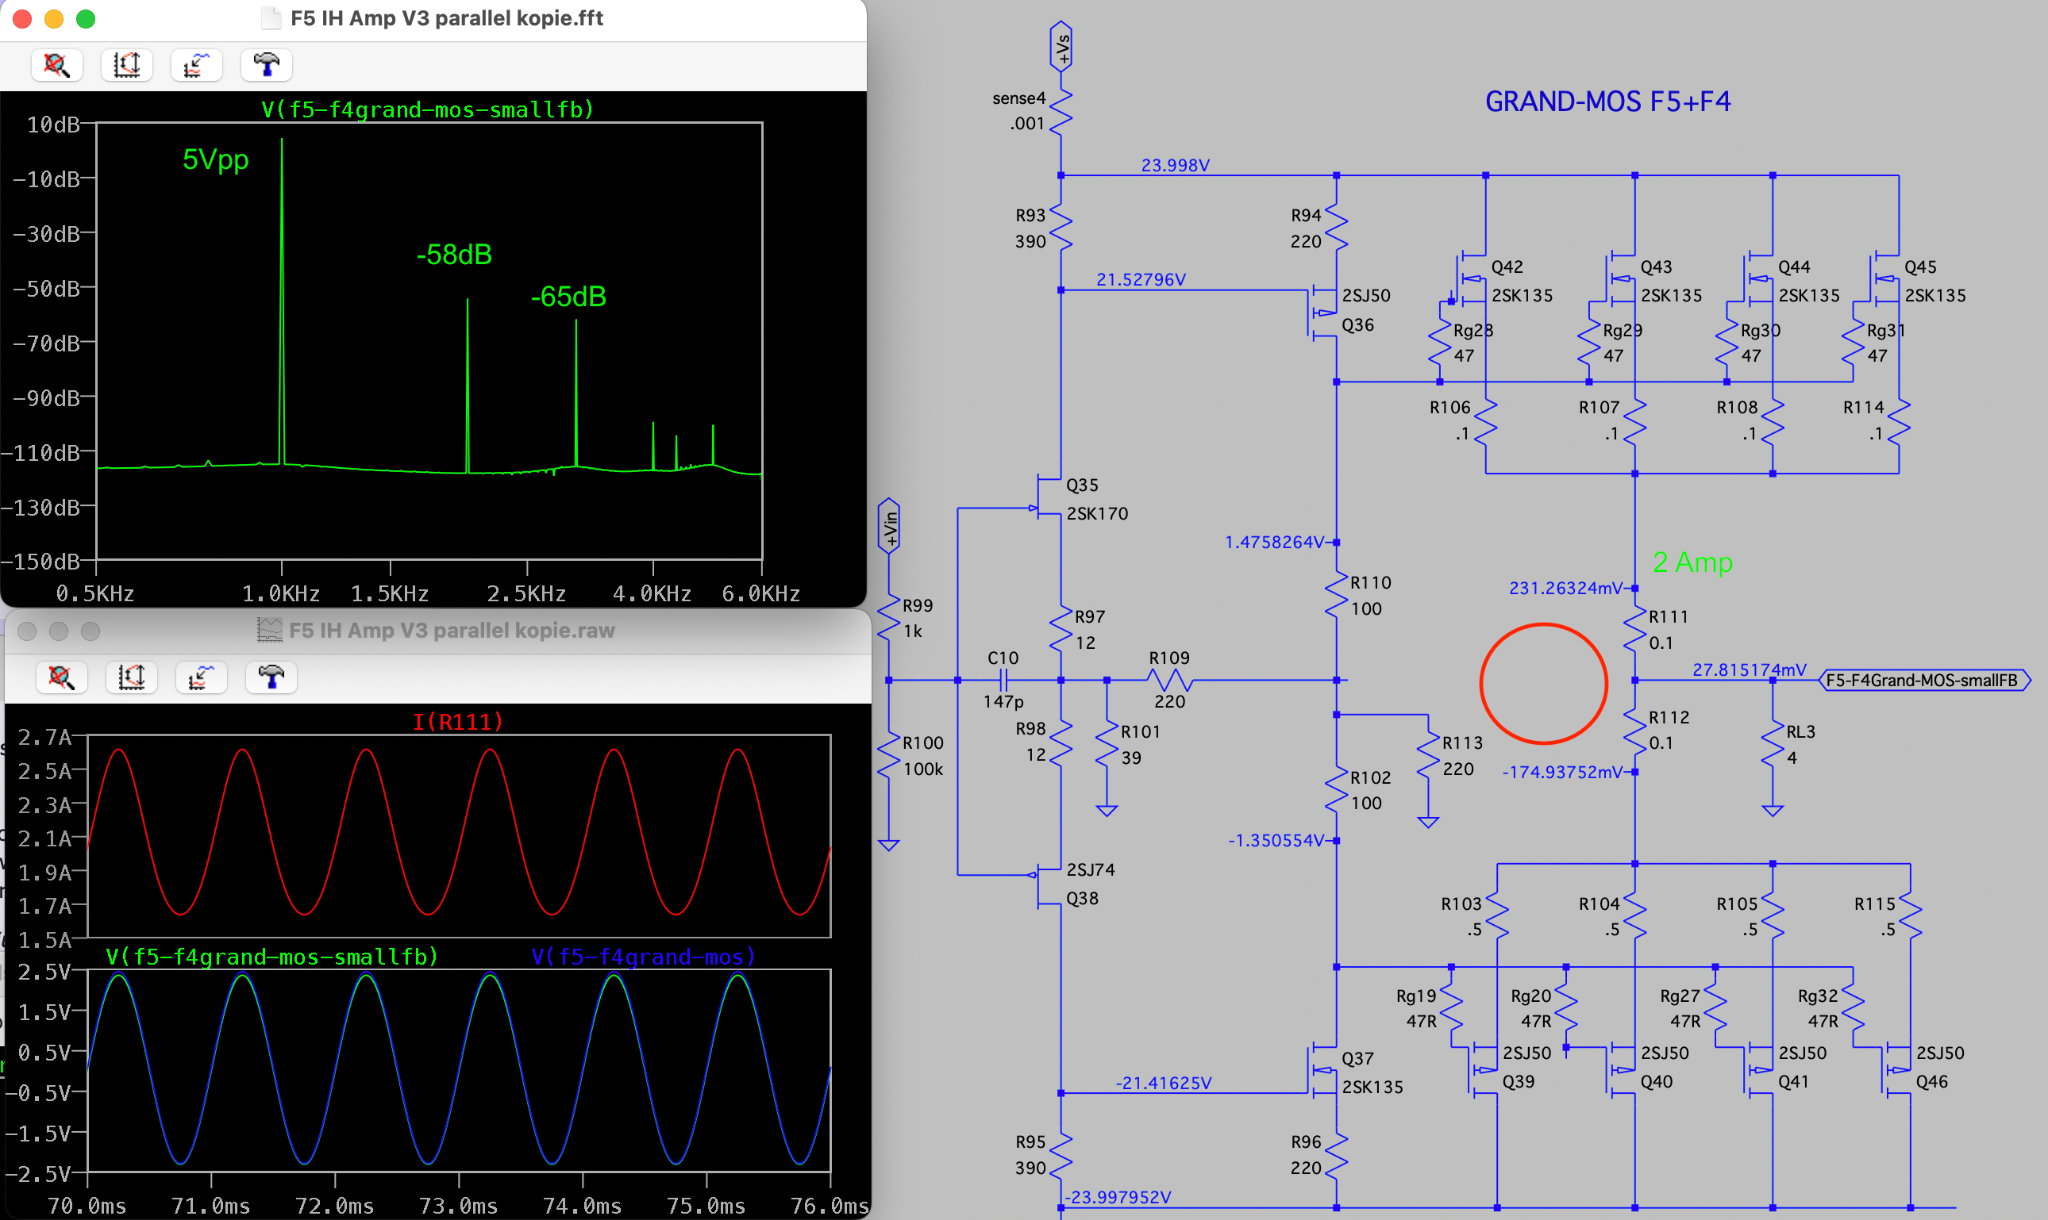Select the Q45 2SK135 MOSFET symbol
The image size is (2048, 1220).
click(1885, 279)
